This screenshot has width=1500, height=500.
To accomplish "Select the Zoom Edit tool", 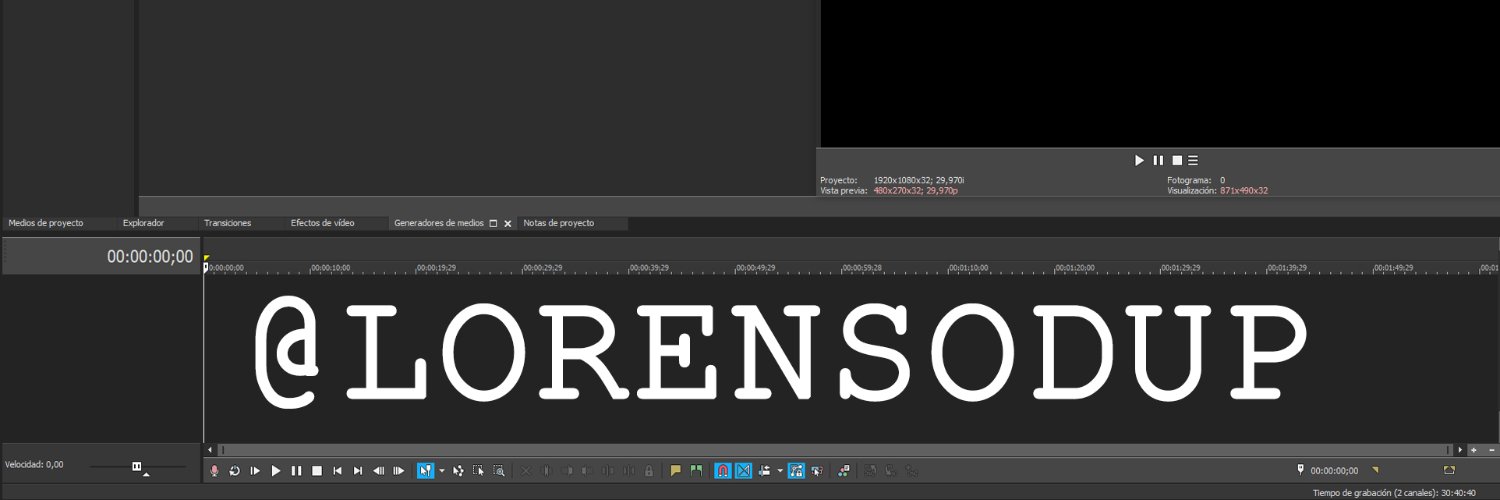I will click(x=498, y=471).
